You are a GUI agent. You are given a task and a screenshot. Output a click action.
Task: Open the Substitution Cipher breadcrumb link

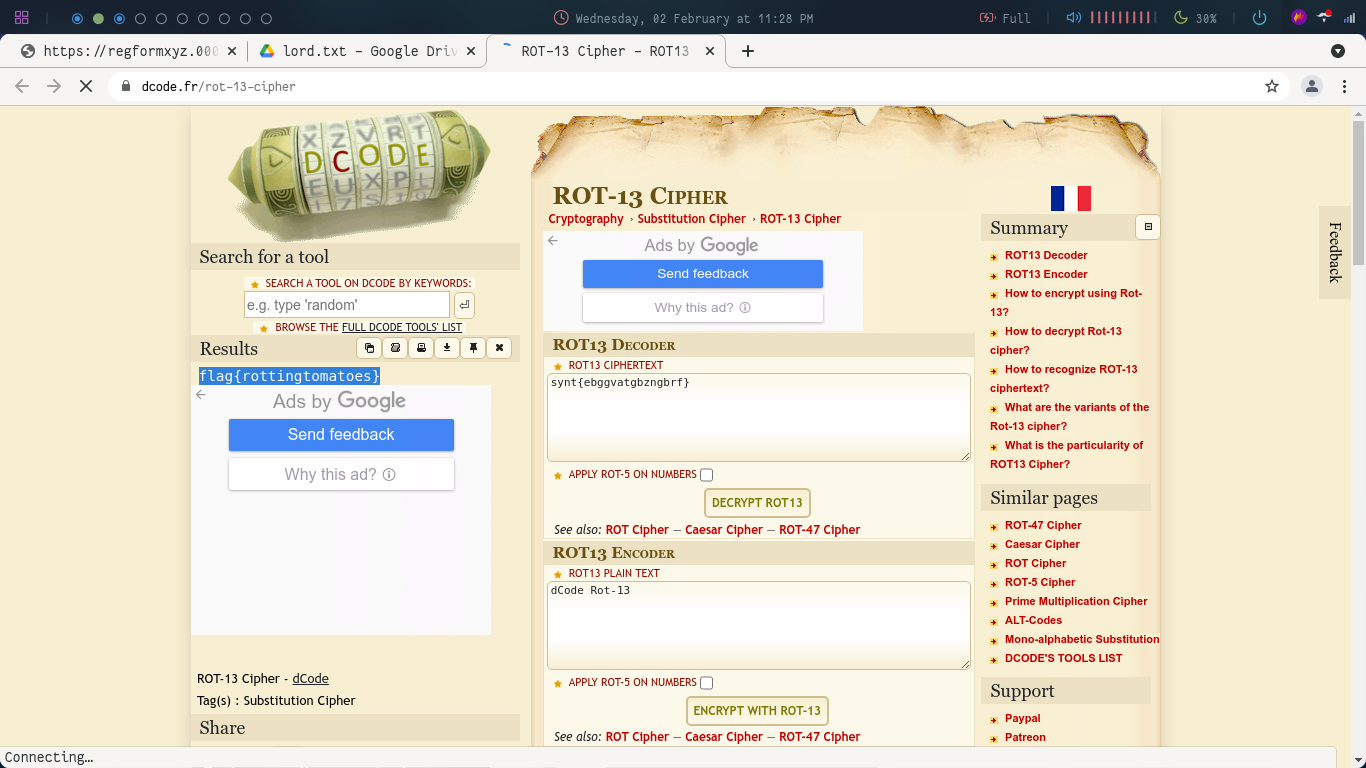692,219
